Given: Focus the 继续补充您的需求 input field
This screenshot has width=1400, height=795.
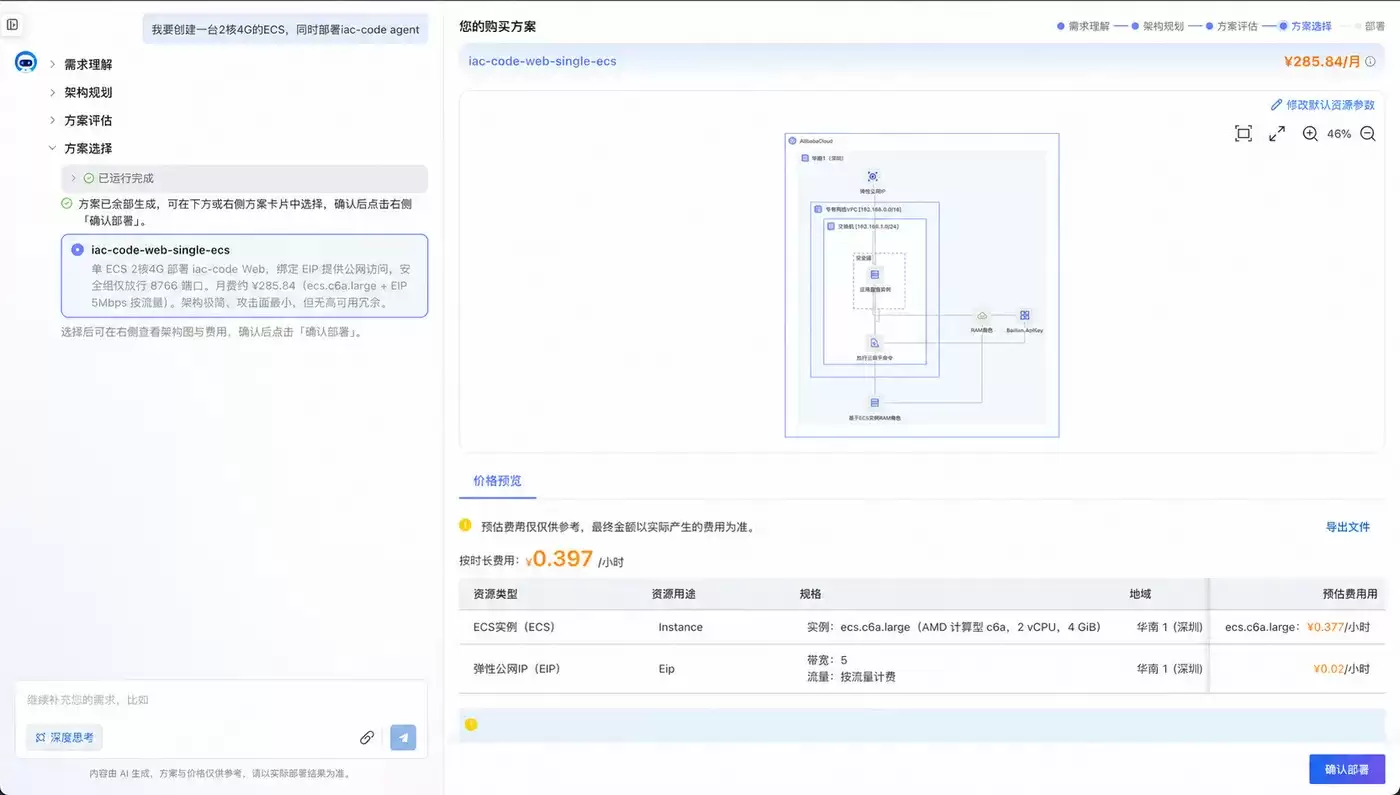Looking at the screenshot, I should point(220,700).
